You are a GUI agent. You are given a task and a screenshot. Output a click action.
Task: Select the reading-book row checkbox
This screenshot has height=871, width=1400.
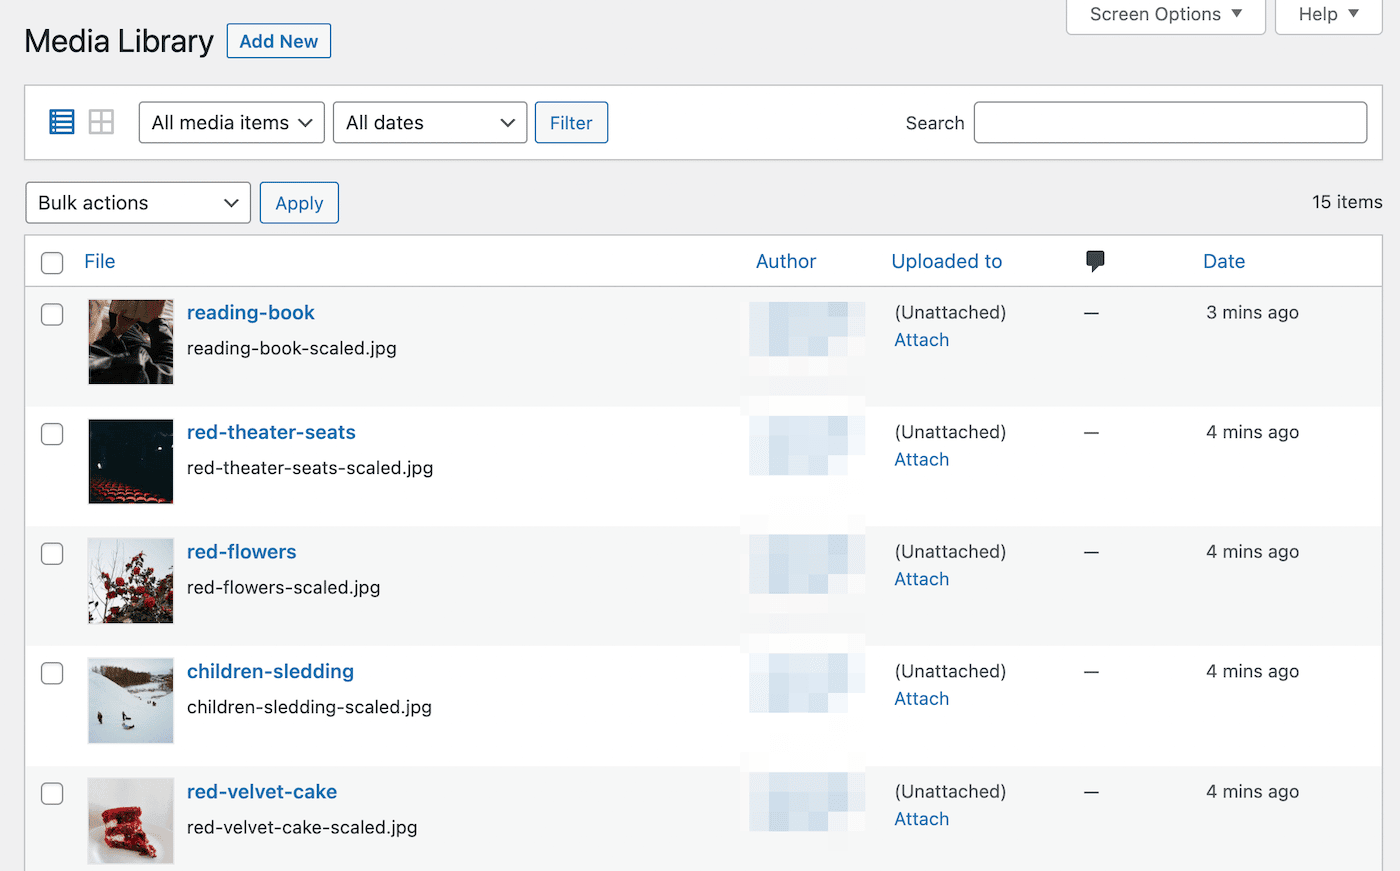[x=52, y=314]
